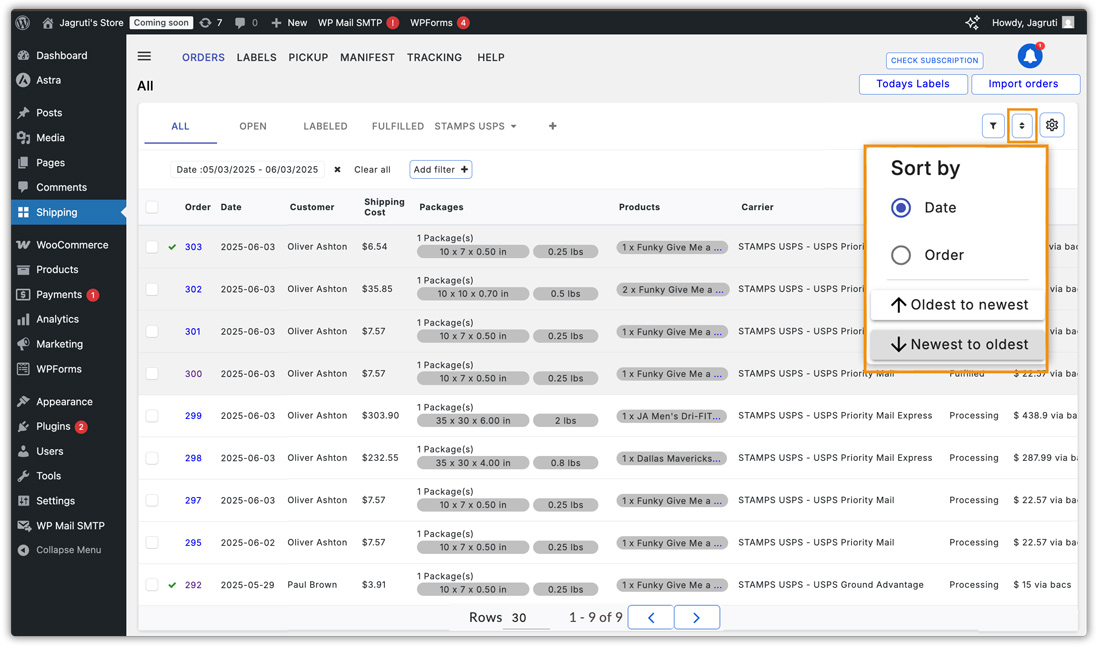Sort by Newest to oldest
This screenshot has width=1100, height=648.
point(958,345)
